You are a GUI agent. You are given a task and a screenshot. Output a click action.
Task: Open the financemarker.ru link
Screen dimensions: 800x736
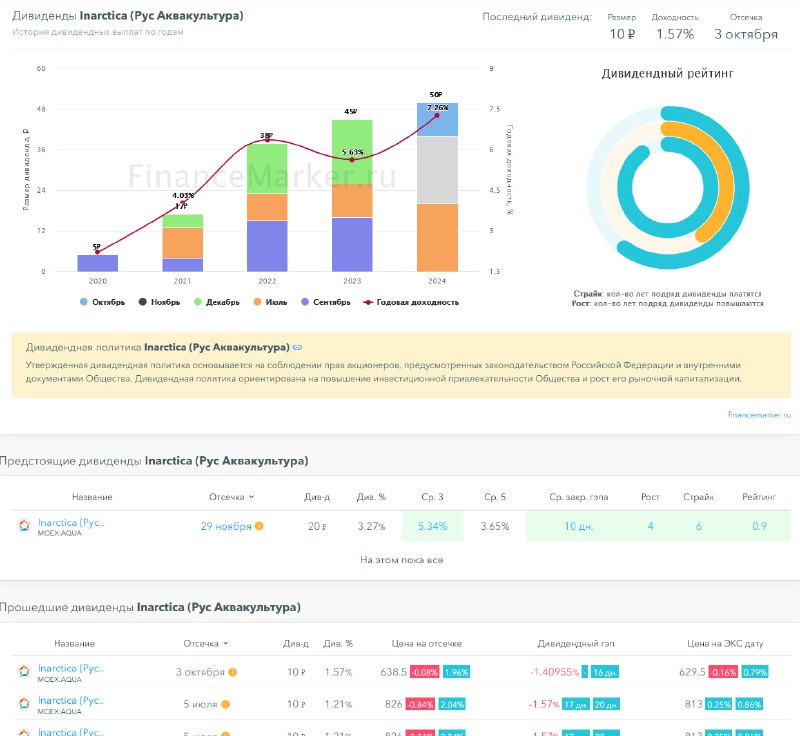click(759, 415)
